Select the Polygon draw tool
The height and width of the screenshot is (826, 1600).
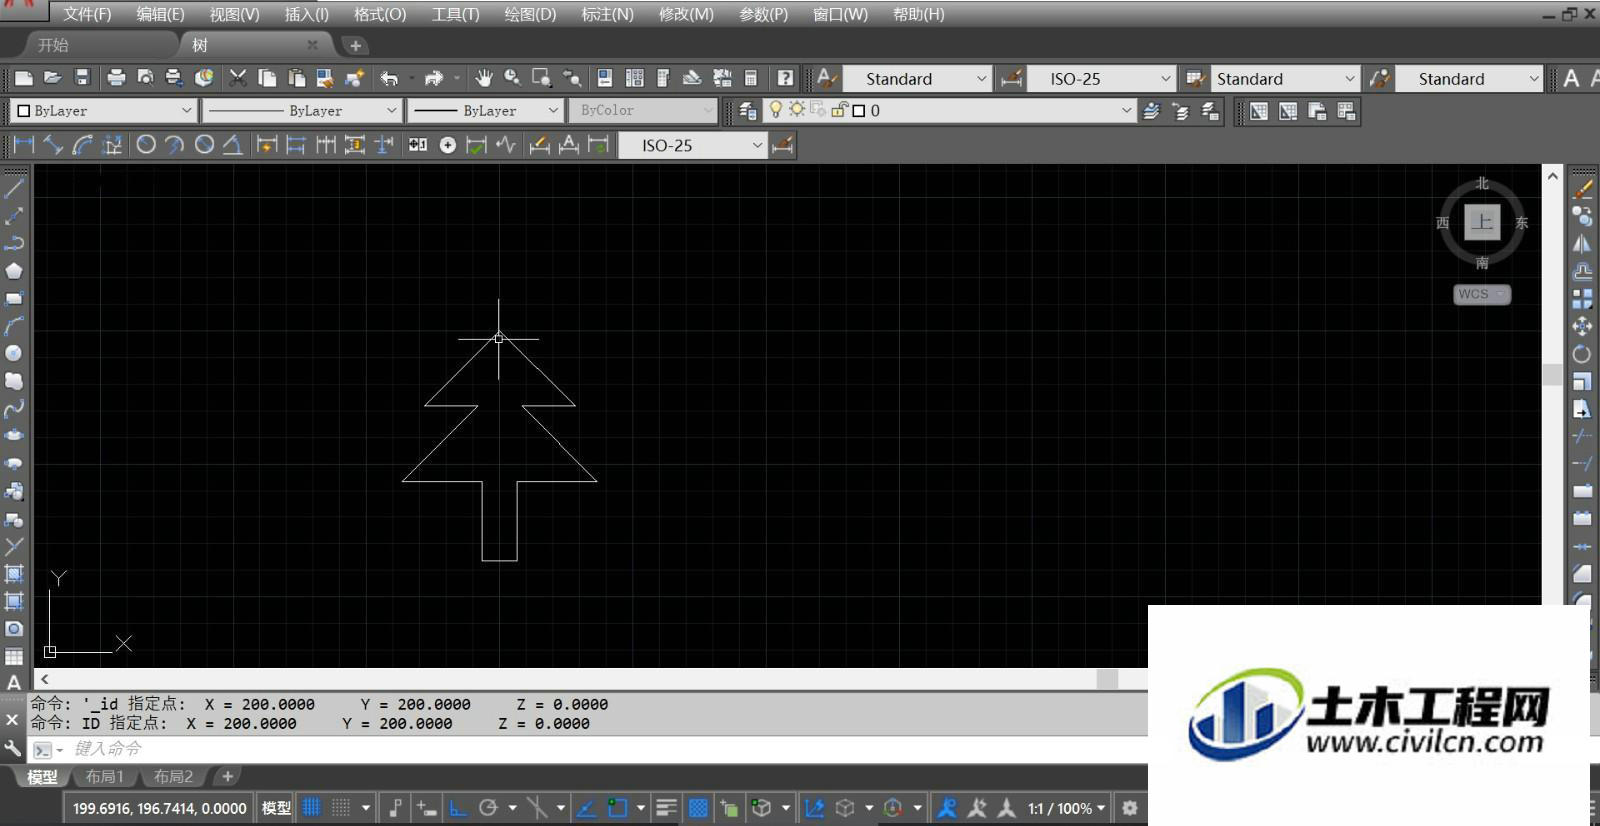click(14, 271)
